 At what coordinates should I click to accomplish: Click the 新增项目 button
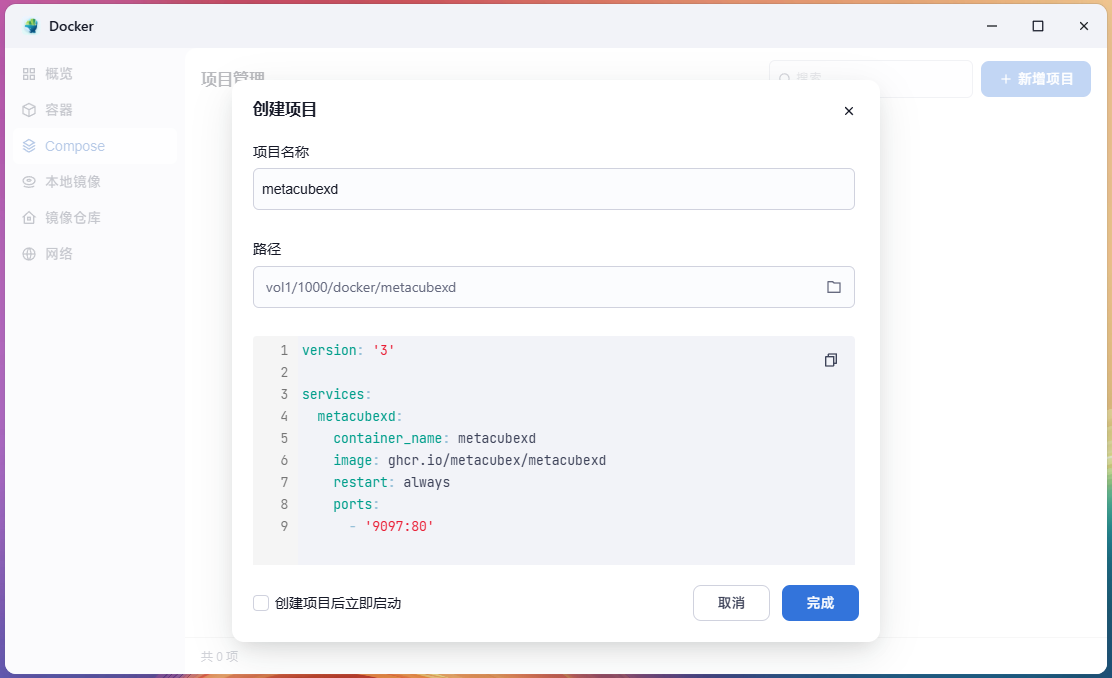[x=1035, y=79]
